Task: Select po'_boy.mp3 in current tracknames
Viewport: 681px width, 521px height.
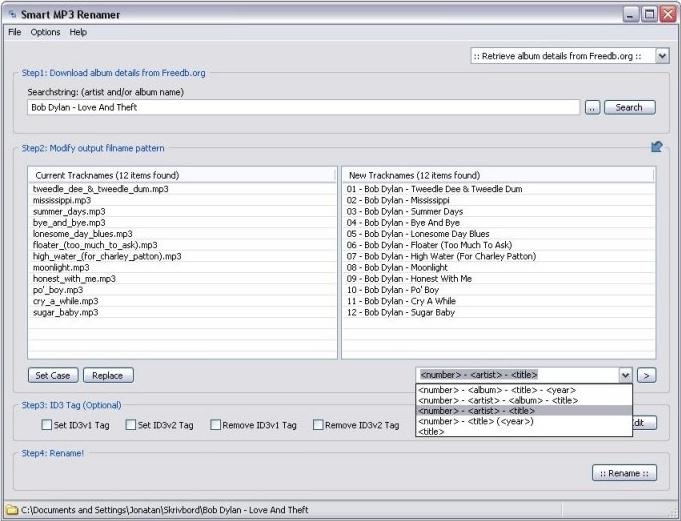Action: point(182,290)
